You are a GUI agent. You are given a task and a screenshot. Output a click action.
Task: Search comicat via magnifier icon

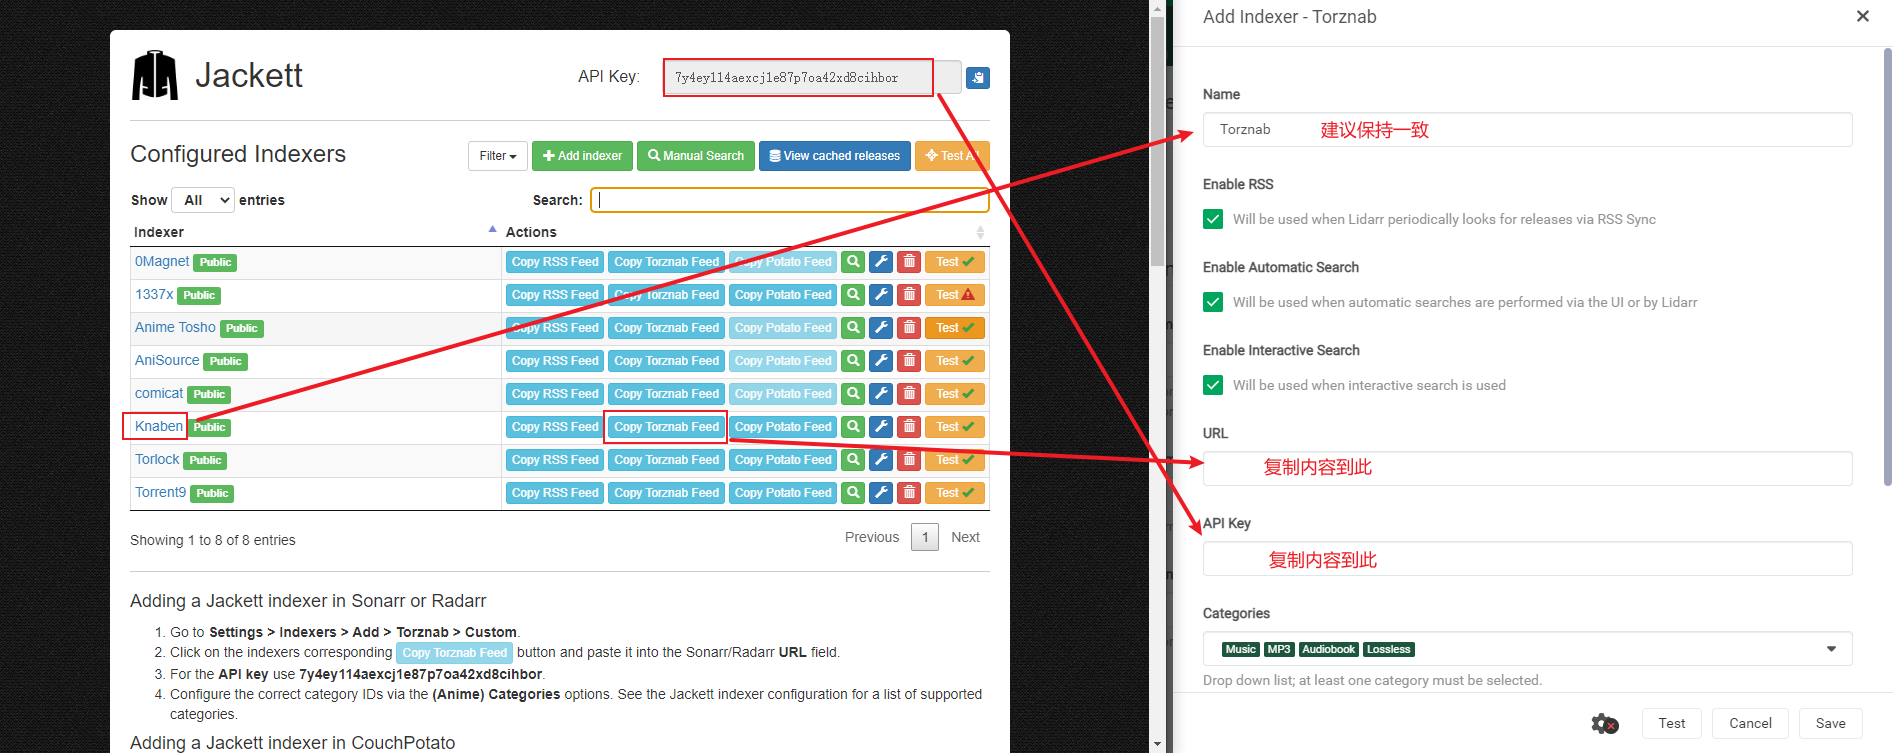coord(853,394)
